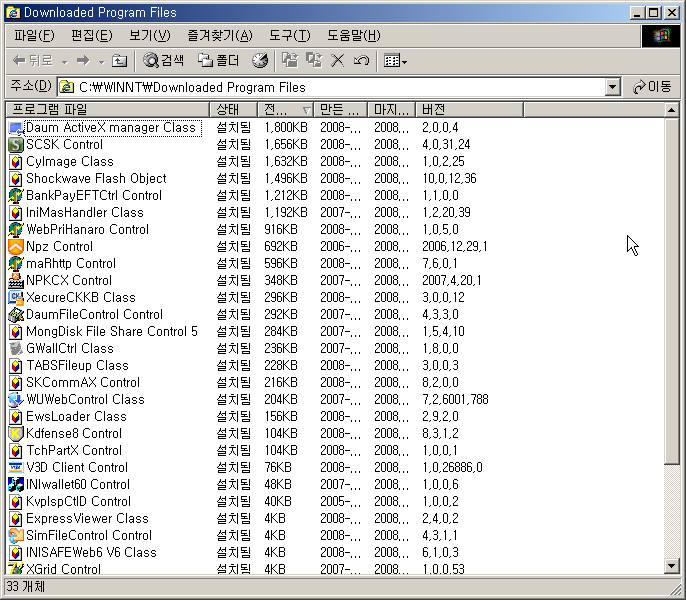
Task: Select the WUWebControl Class icon
Action: 16,400
